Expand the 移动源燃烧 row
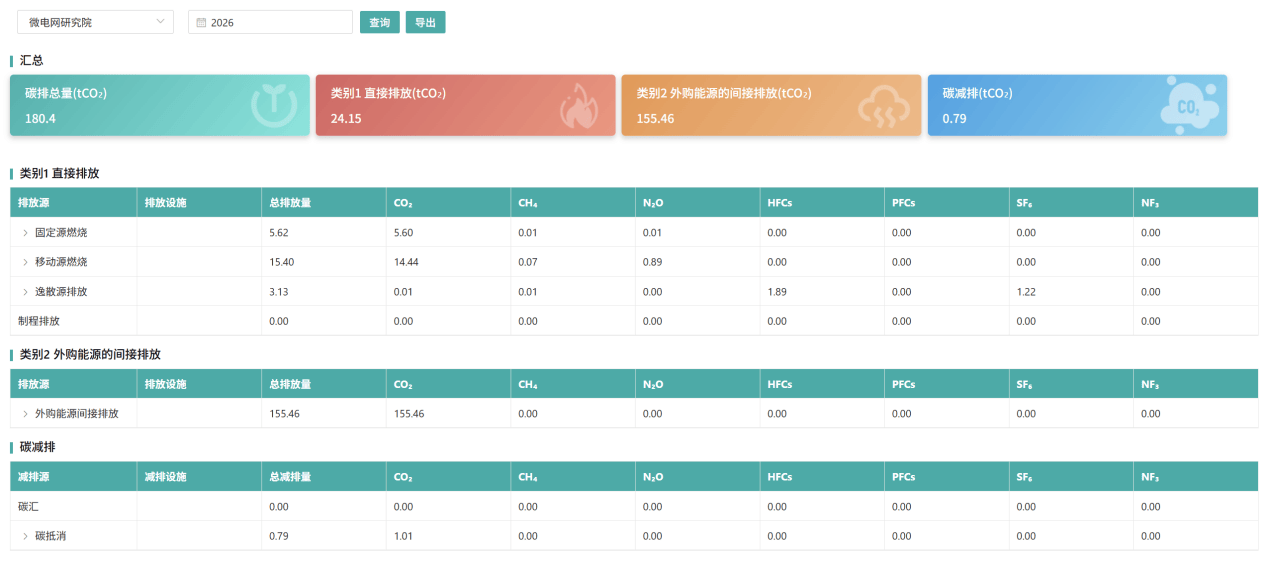 click(x=25, y=262)
